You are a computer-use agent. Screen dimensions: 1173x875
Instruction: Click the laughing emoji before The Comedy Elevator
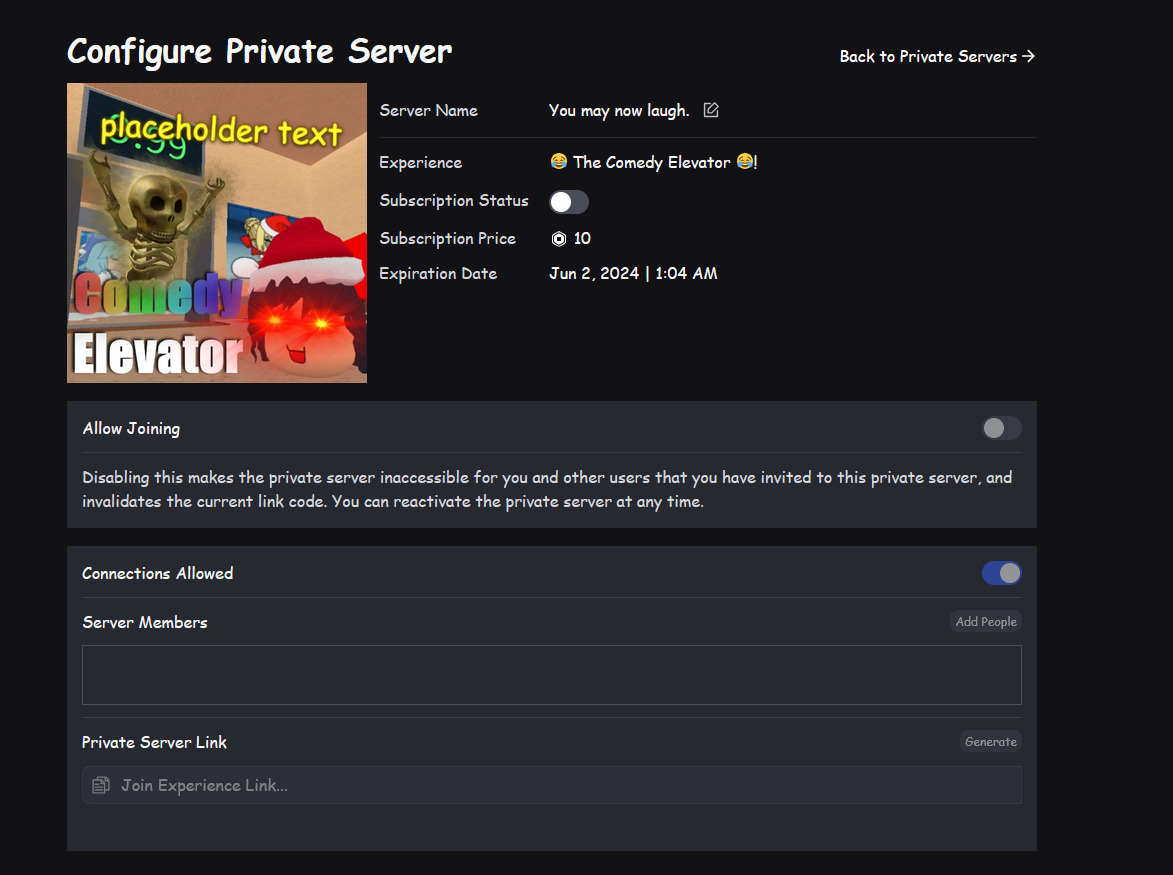click(x=559, y=162)
